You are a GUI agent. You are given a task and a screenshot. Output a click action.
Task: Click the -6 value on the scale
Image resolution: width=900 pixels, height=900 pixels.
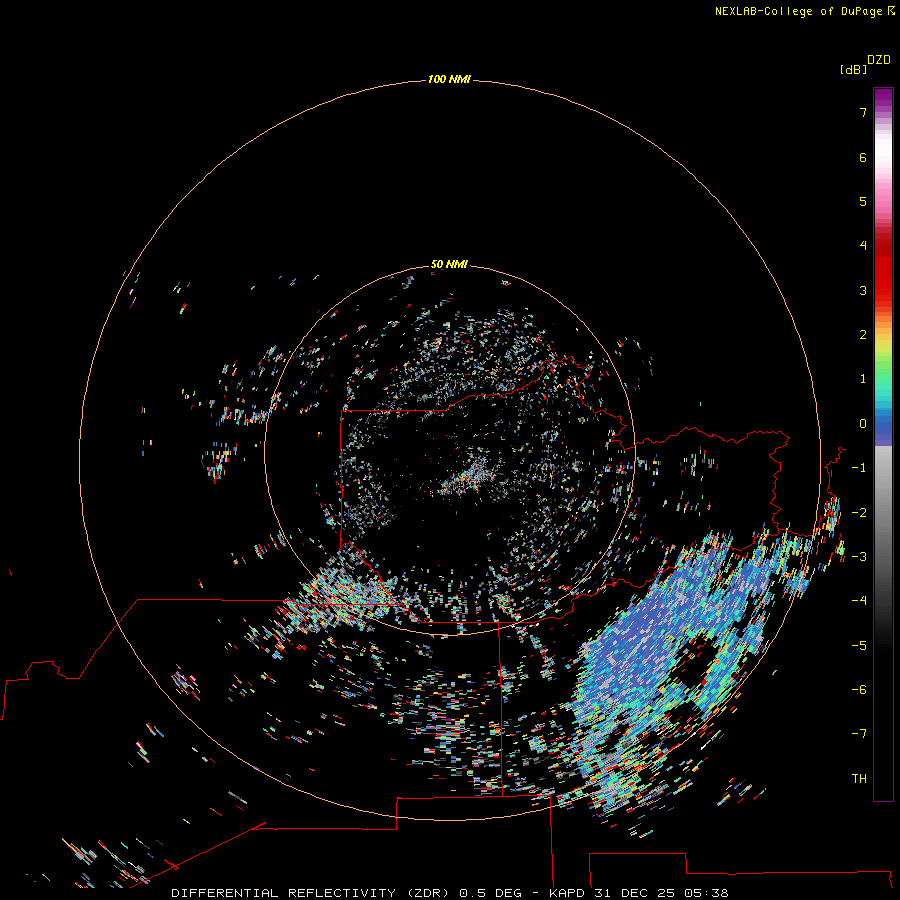click(x=859, y=690)
